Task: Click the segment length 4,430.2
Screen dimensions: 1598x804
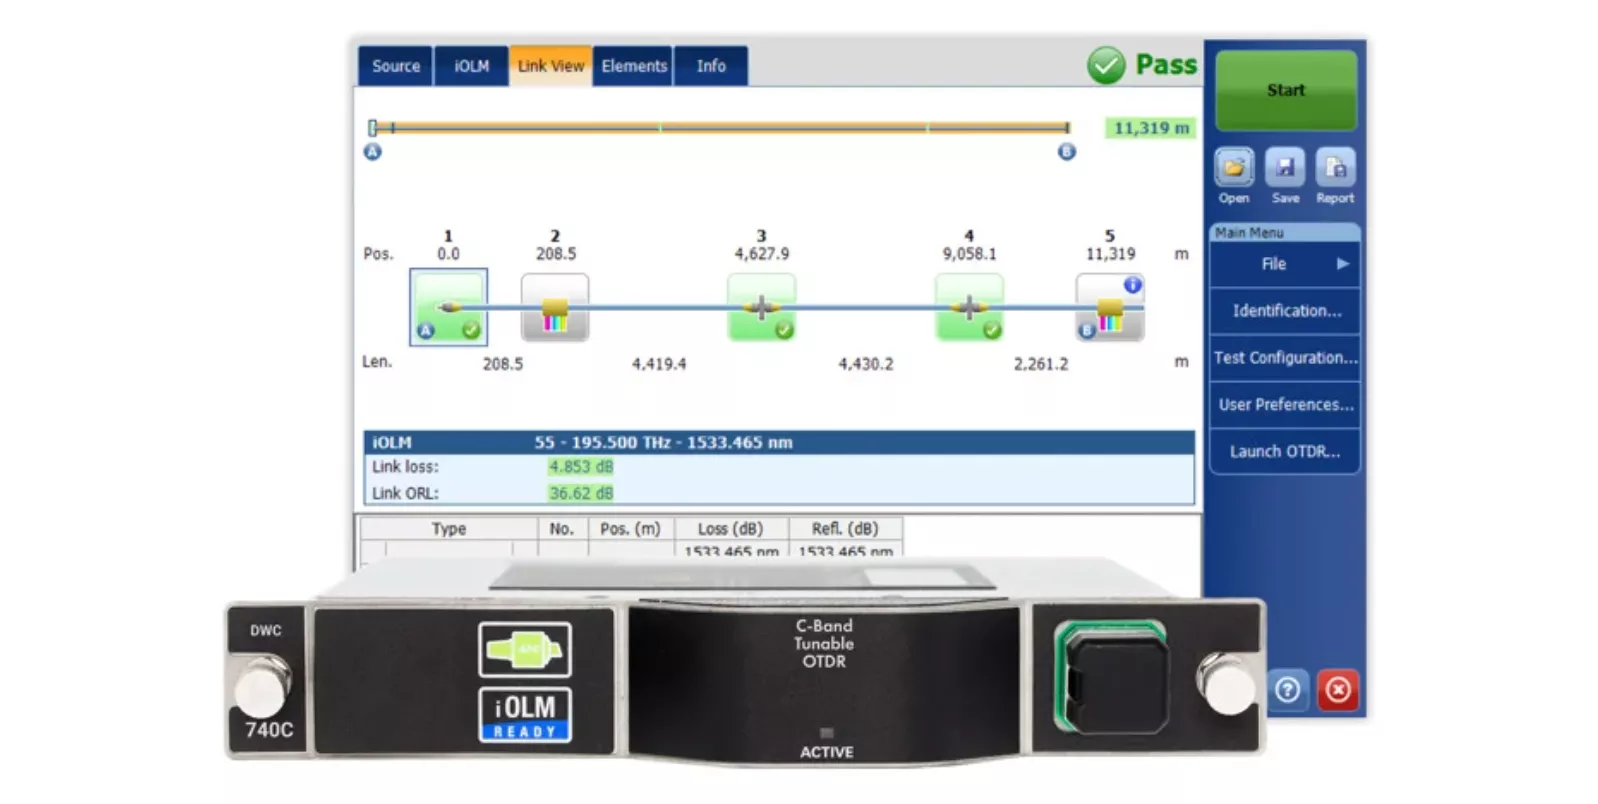Action: click(x=866, y=364)
